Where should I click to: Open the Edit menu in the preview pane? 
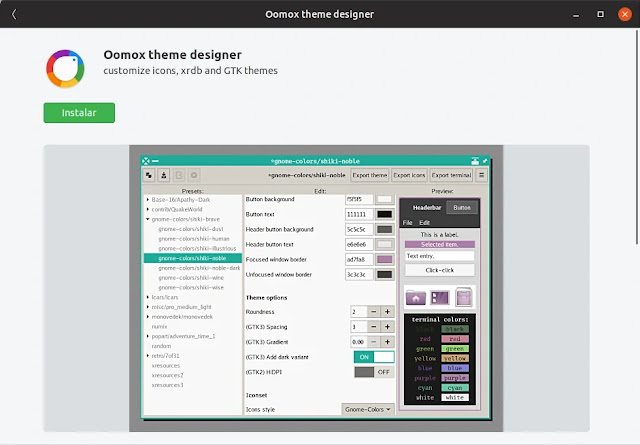(424, 222)
